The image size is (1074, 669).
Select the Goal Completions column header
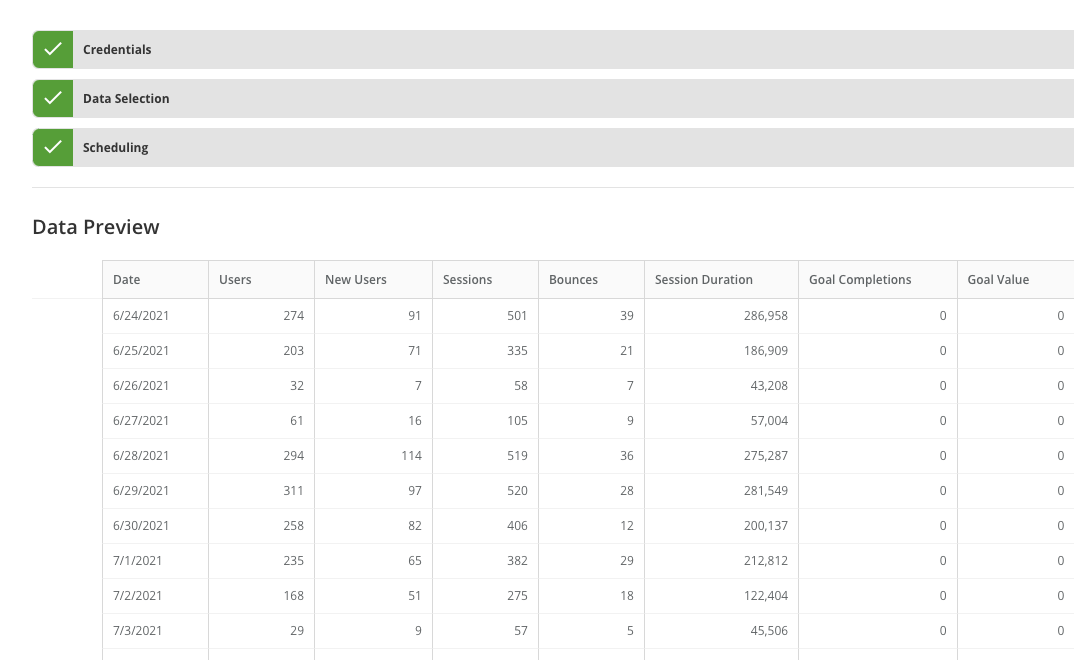coord(860,280)
